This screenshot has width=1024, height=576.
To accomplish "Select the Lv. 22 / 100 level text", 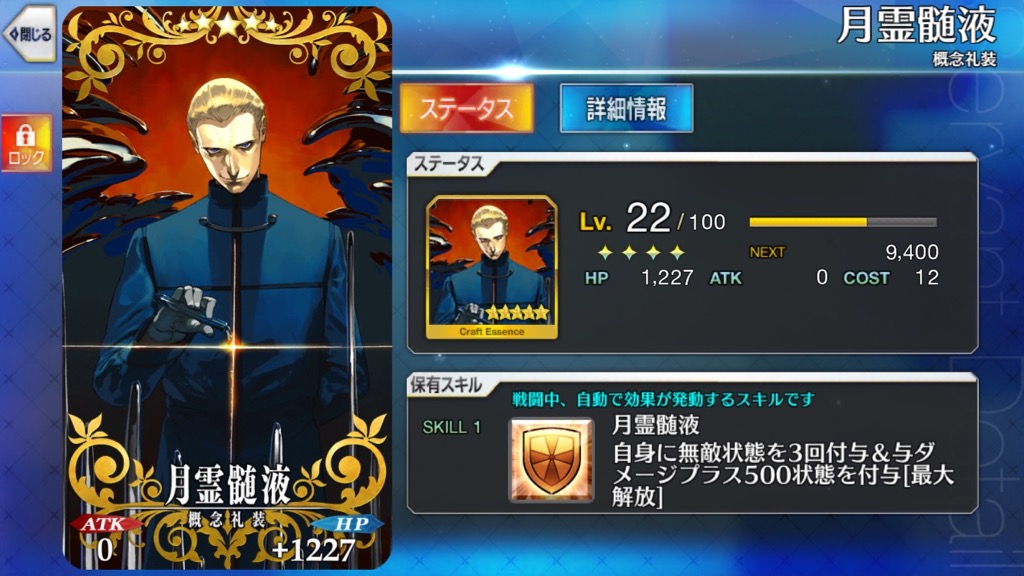I will click(x=652, y=219).
